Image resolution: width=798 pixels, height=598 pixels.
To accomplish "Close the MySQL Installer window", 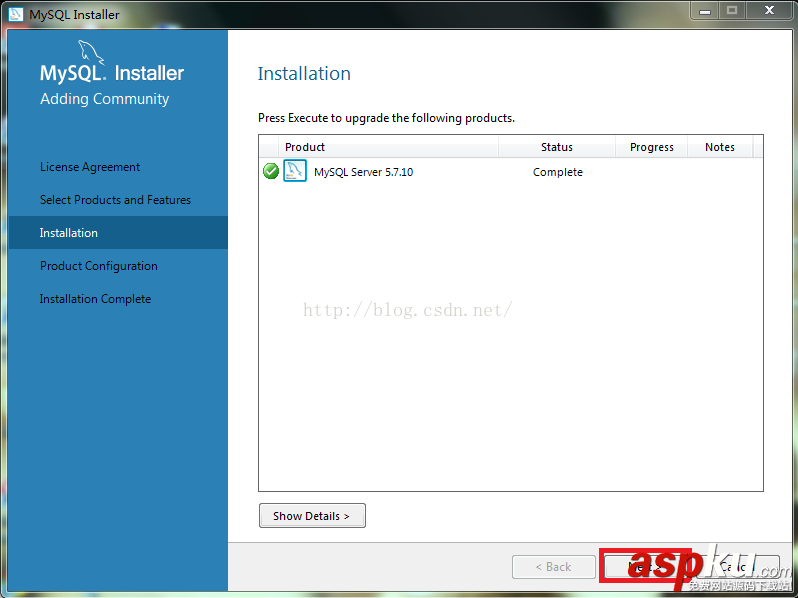I will pyautogui.click(x=769, y=11).
